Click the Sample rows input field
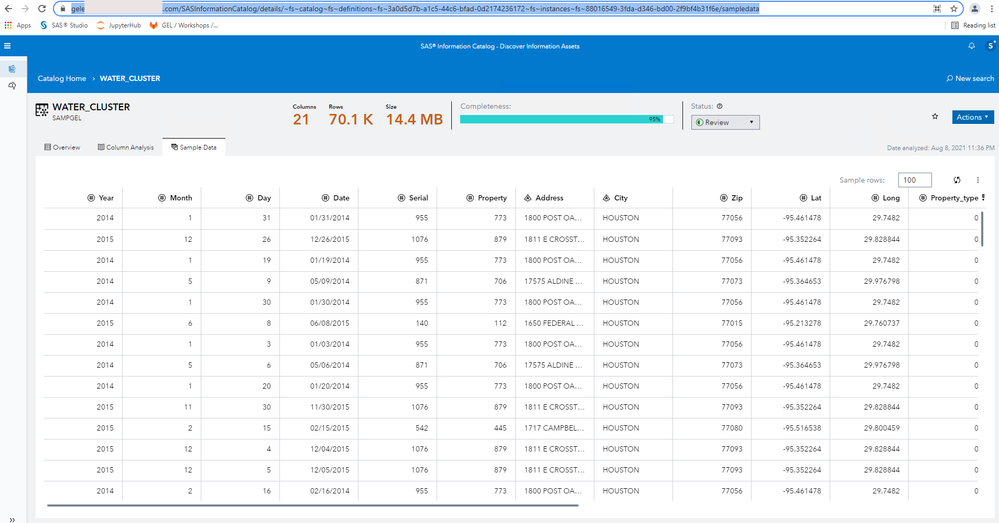 pyautogui.click(x=914, y=180)
